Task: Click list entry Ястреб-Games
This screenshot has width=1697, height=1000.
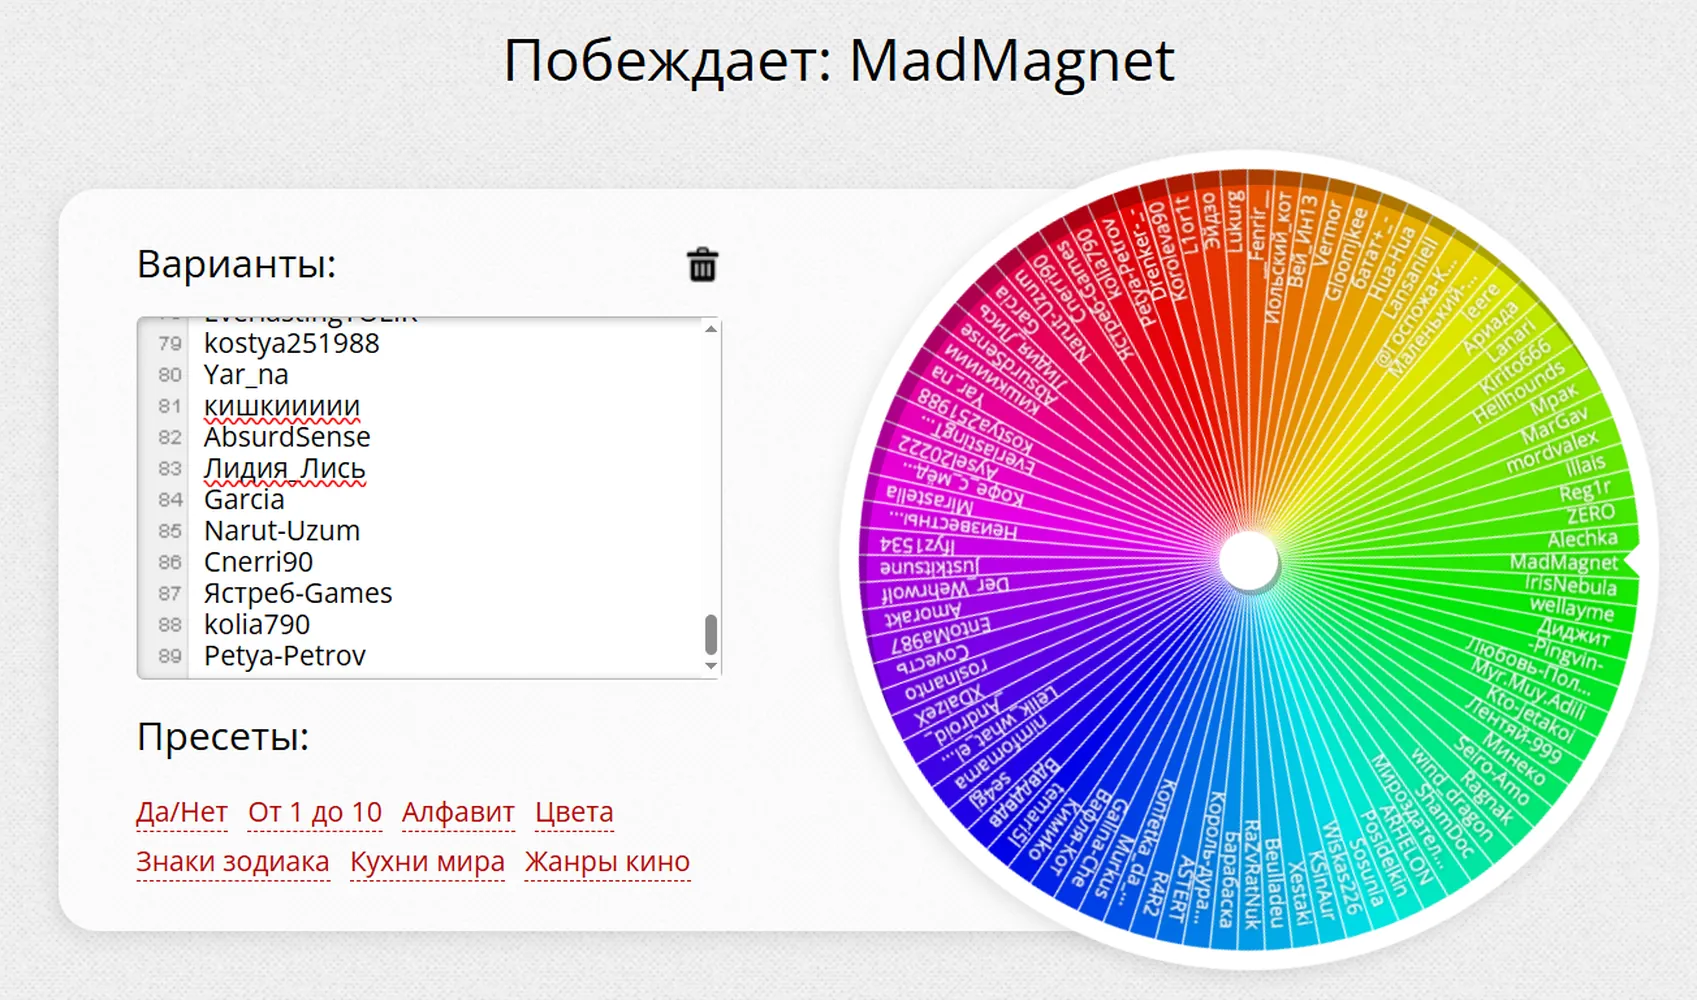Action: 298,593
